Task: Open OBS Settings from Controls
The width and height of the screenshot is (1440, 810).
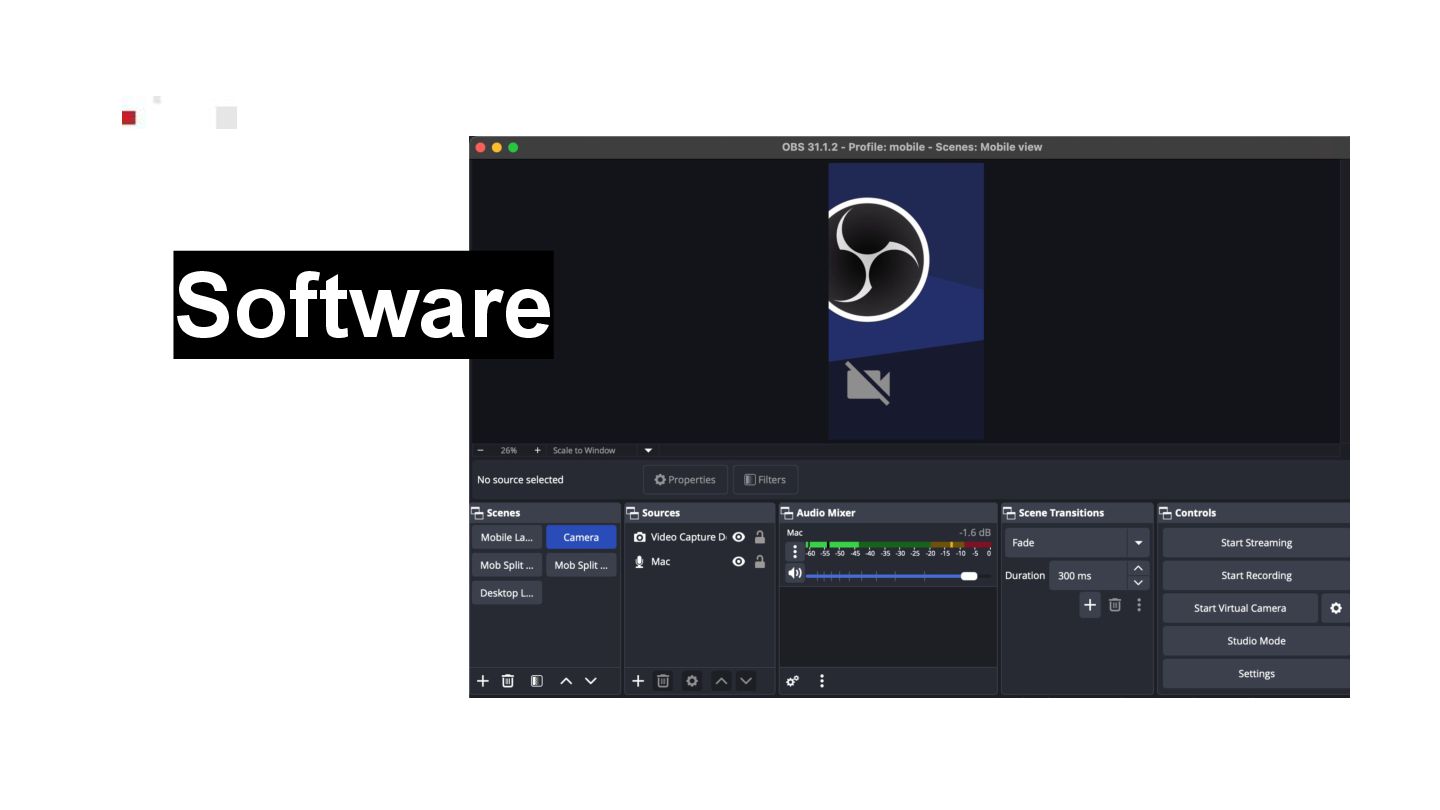Action: (1256, 674)
